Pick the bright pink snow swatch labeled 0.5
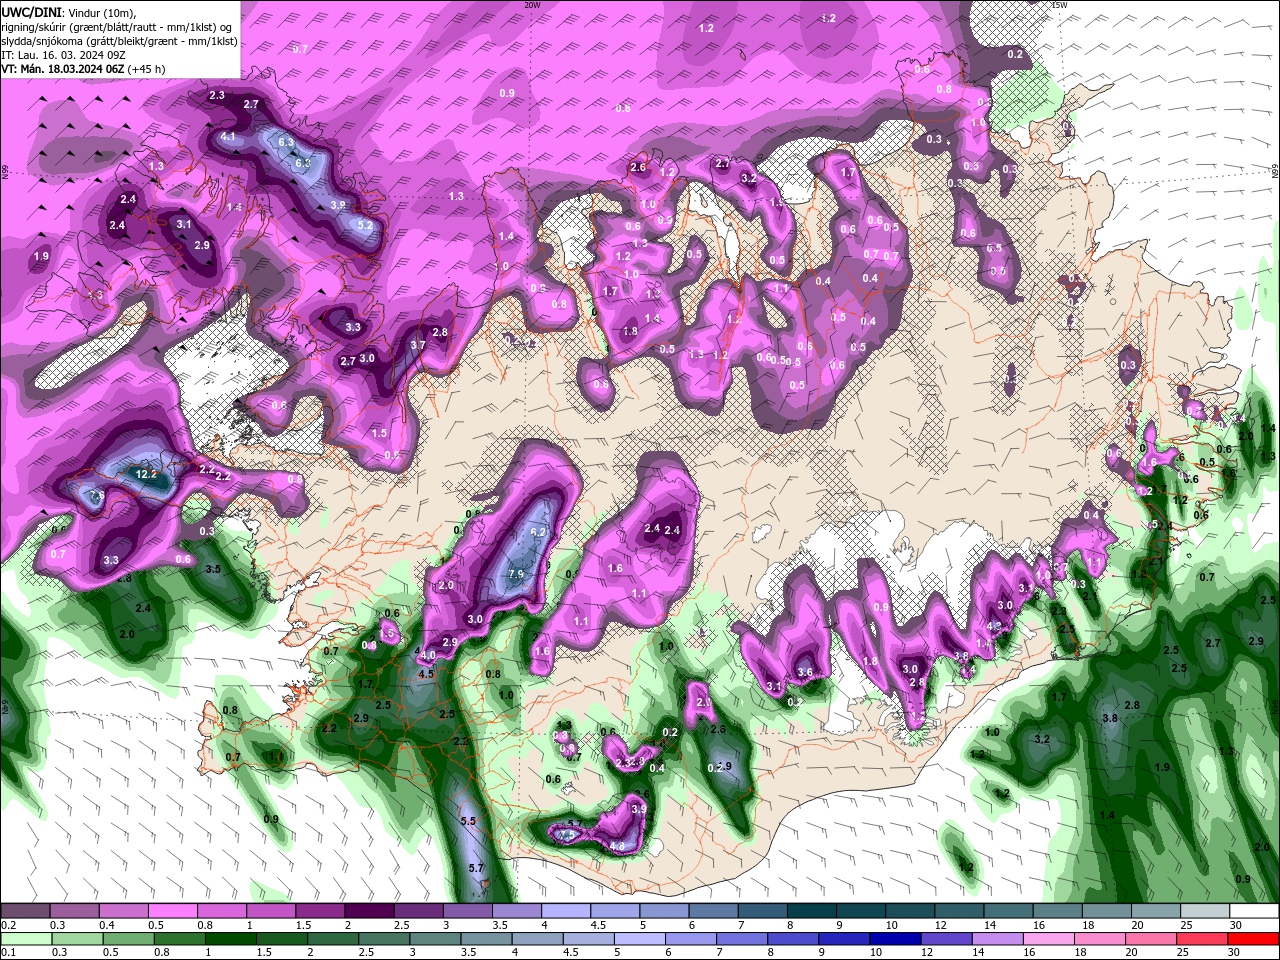Screen dimensions: 1280x960 (172, 911)
